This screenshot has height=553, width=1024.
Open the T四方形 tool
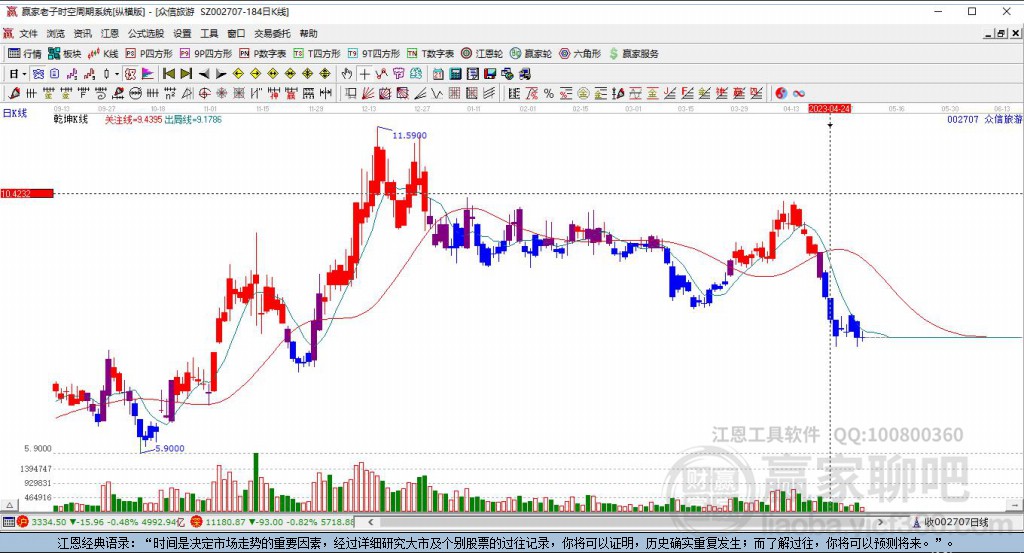point(317,54)
